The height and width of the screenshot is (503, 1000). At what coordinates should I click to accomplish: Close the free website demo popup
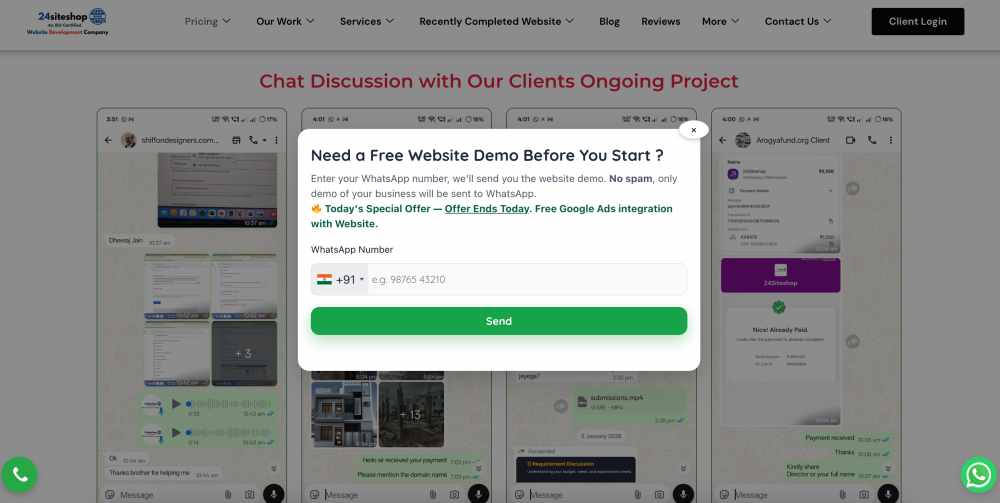pos(694,130)
